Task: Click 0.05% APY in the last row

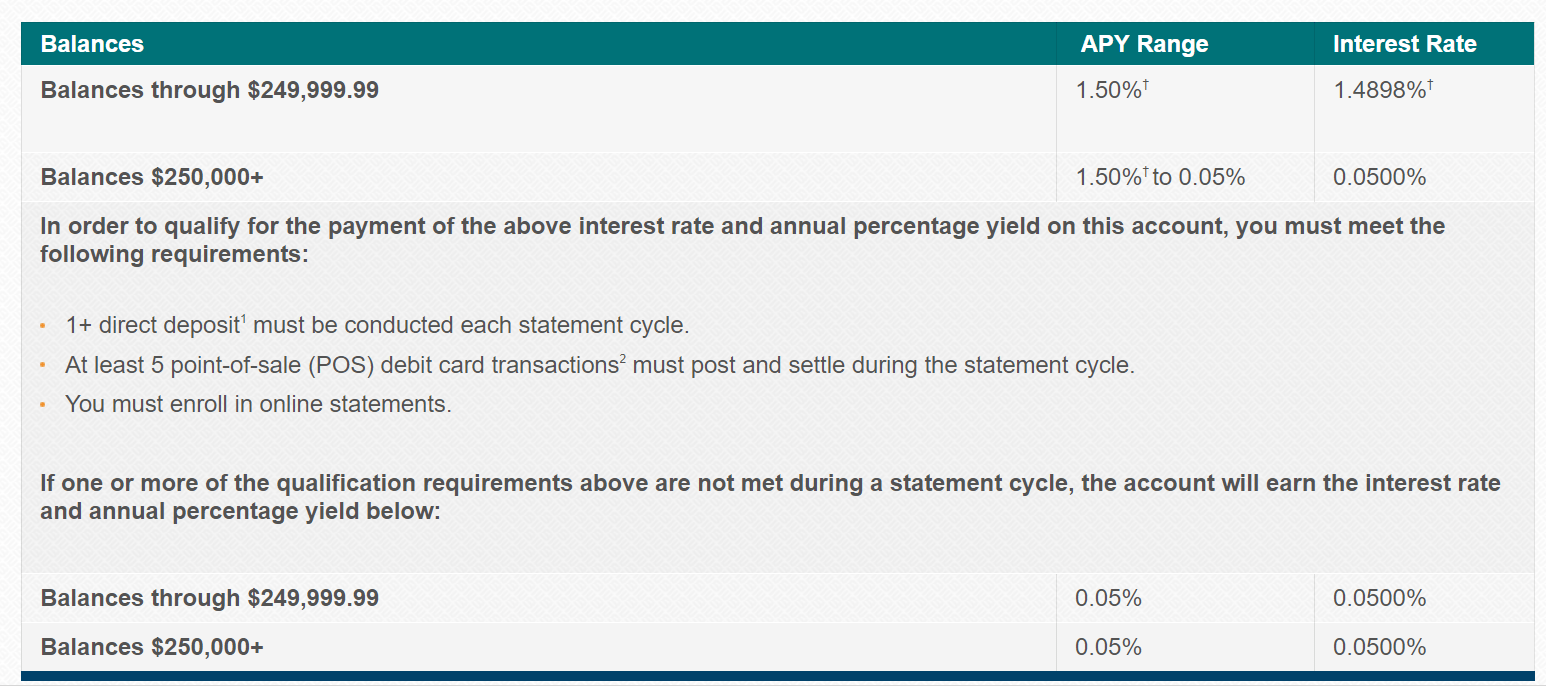Action: coord(1108,647)
